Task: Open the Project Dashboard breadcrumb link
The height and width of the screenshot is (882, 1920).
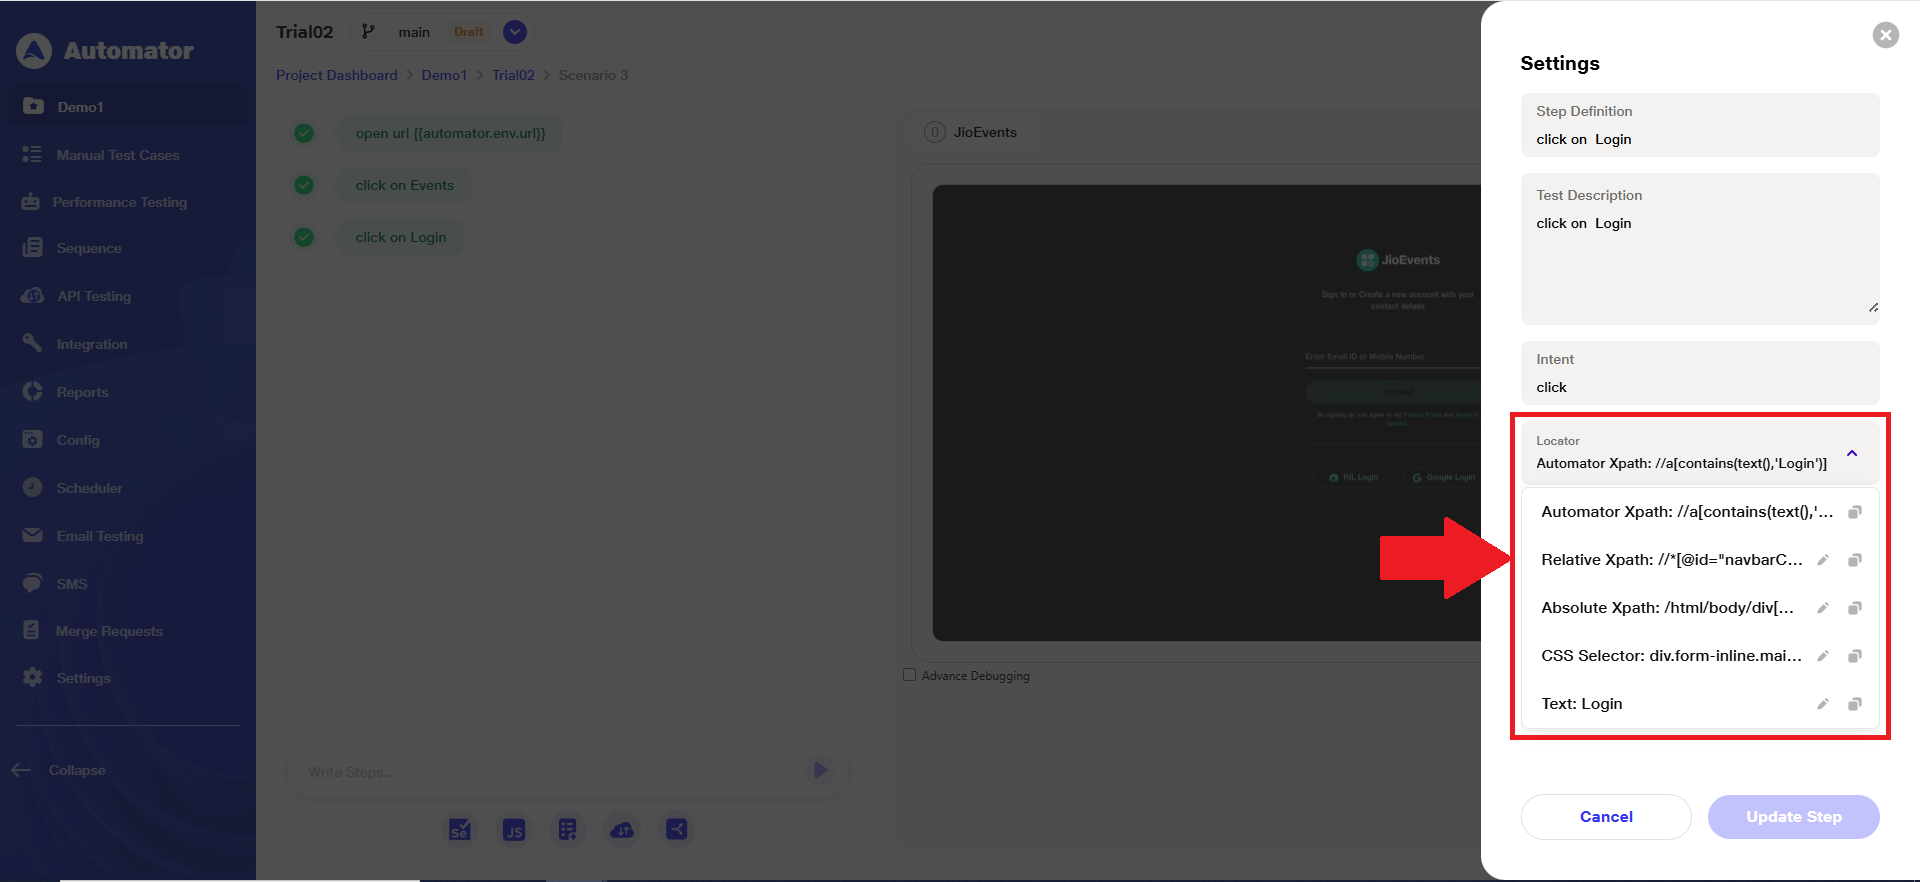Action: point(337,75)
